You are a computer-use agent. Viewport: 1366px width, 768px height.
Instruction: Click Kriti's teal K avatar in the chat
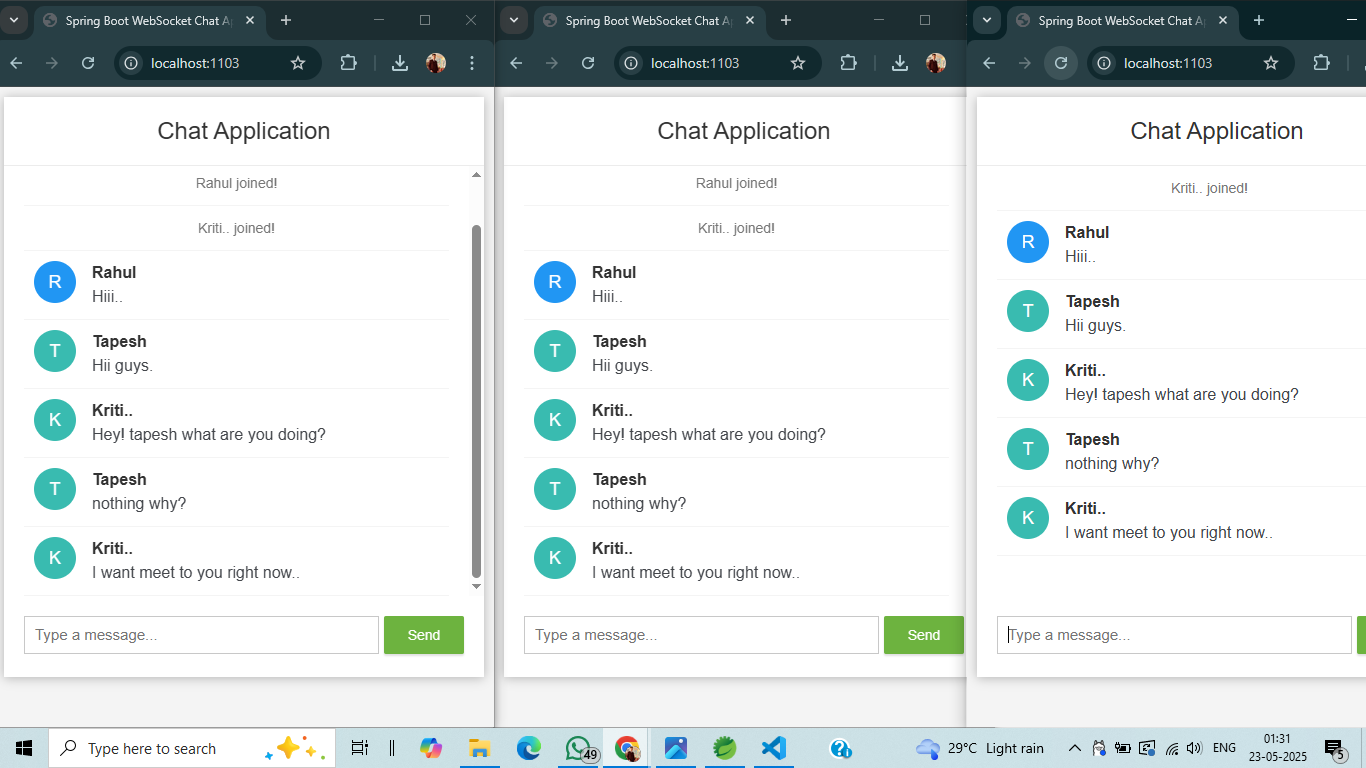point(55,420)
